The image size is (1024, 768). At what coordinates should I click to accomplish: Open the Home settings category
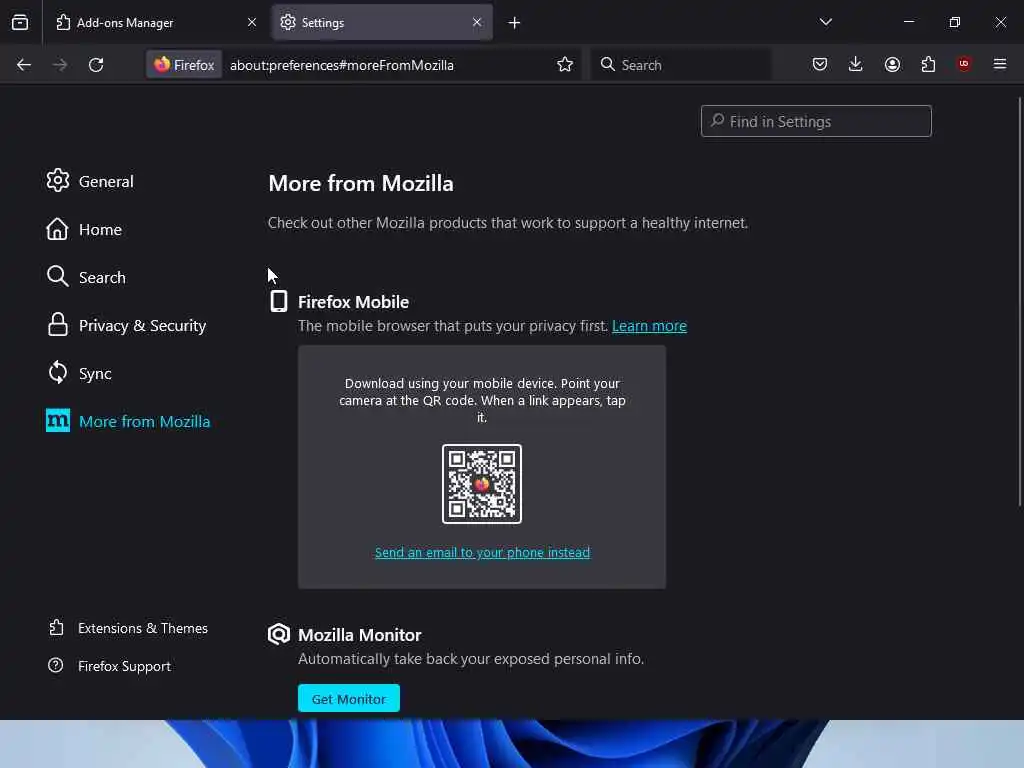tap(84, 229)
